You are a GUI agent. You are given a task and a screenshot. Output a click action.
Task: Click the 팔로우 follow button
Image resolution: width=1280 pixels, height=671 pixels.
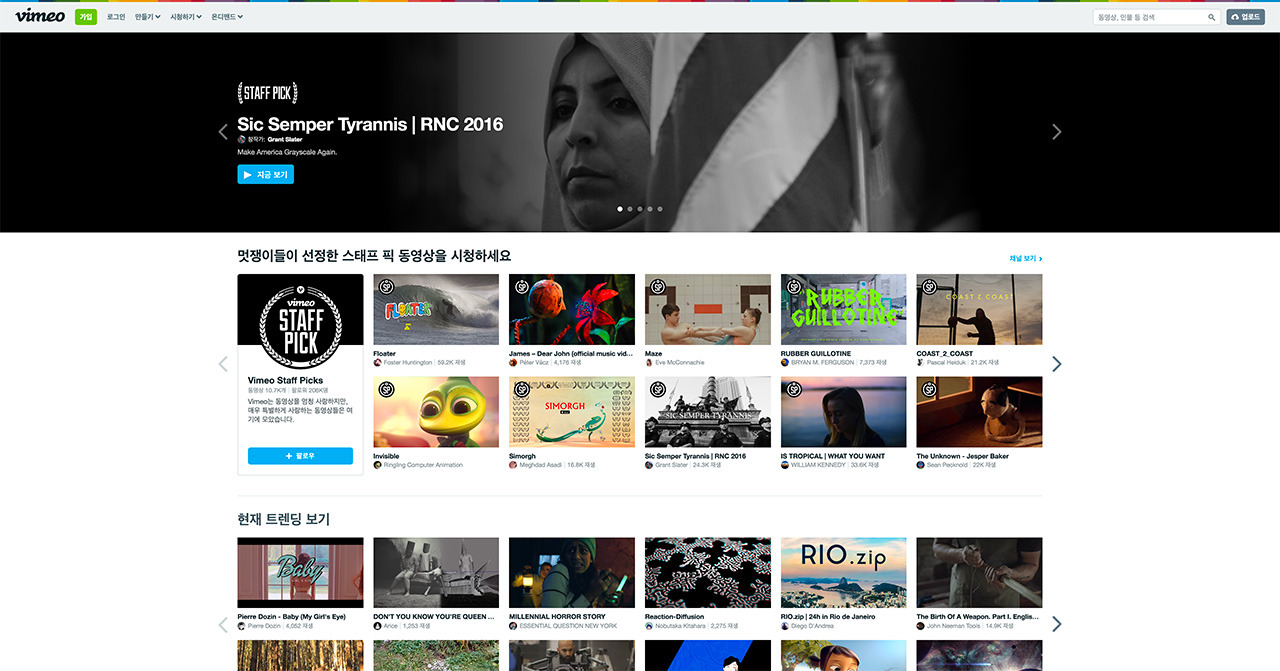point(300,456)
